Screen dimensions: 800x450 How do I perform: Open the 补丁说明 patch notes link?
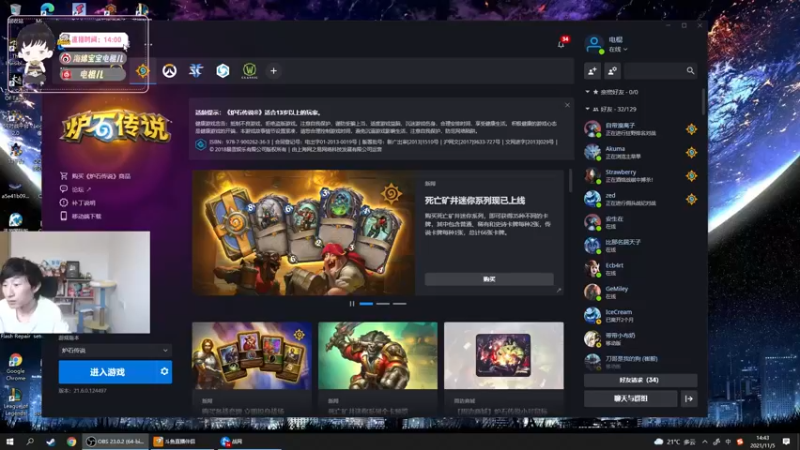click(x=78, y=203)
